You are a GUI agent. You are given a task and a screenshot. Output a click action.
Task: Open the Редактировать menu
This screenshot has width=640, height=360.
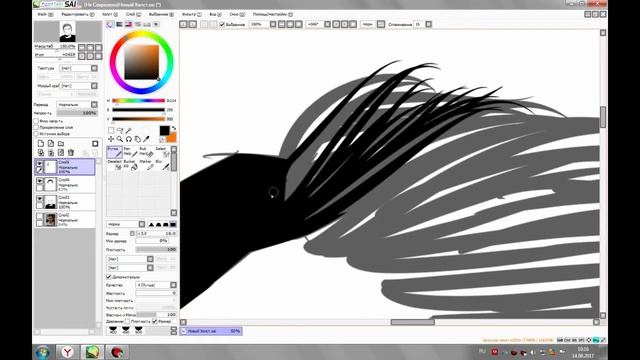(x=78, y=14)
